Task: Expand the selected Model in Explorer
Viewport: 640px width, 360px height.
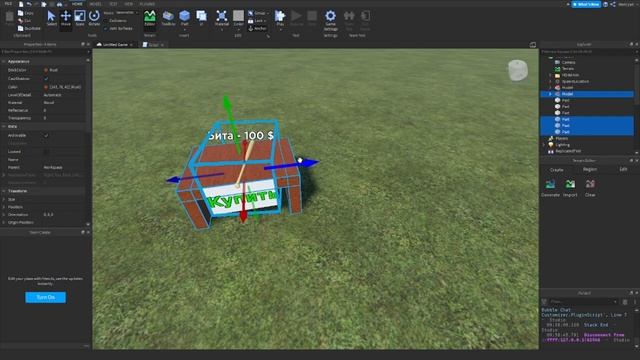Action: [550, 94]
